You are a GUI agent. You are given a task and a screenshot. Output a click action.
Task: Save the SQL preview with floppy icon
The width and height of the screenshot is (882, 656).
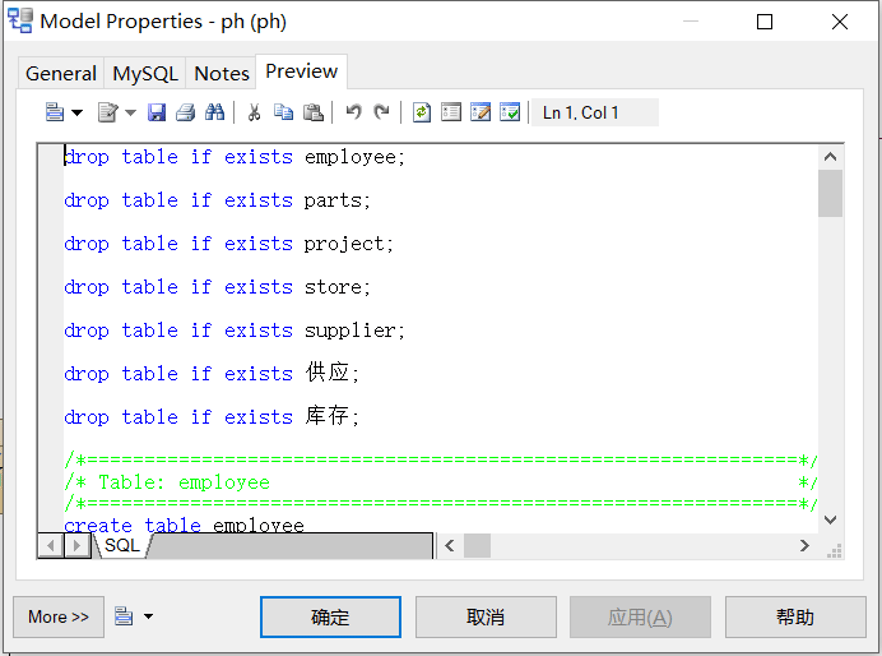pyautogui.click(x=156, y=113)
